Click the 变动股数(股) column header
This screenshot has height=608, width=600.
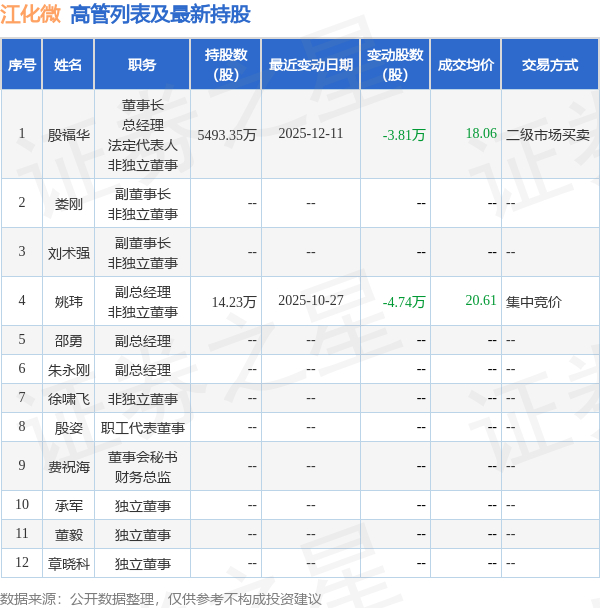click(x=395, y=65)
